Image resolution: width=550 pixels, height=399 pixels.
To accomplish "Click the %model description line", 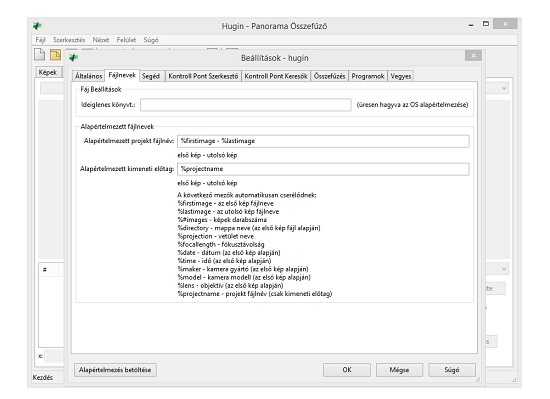I will coord(244,277).
